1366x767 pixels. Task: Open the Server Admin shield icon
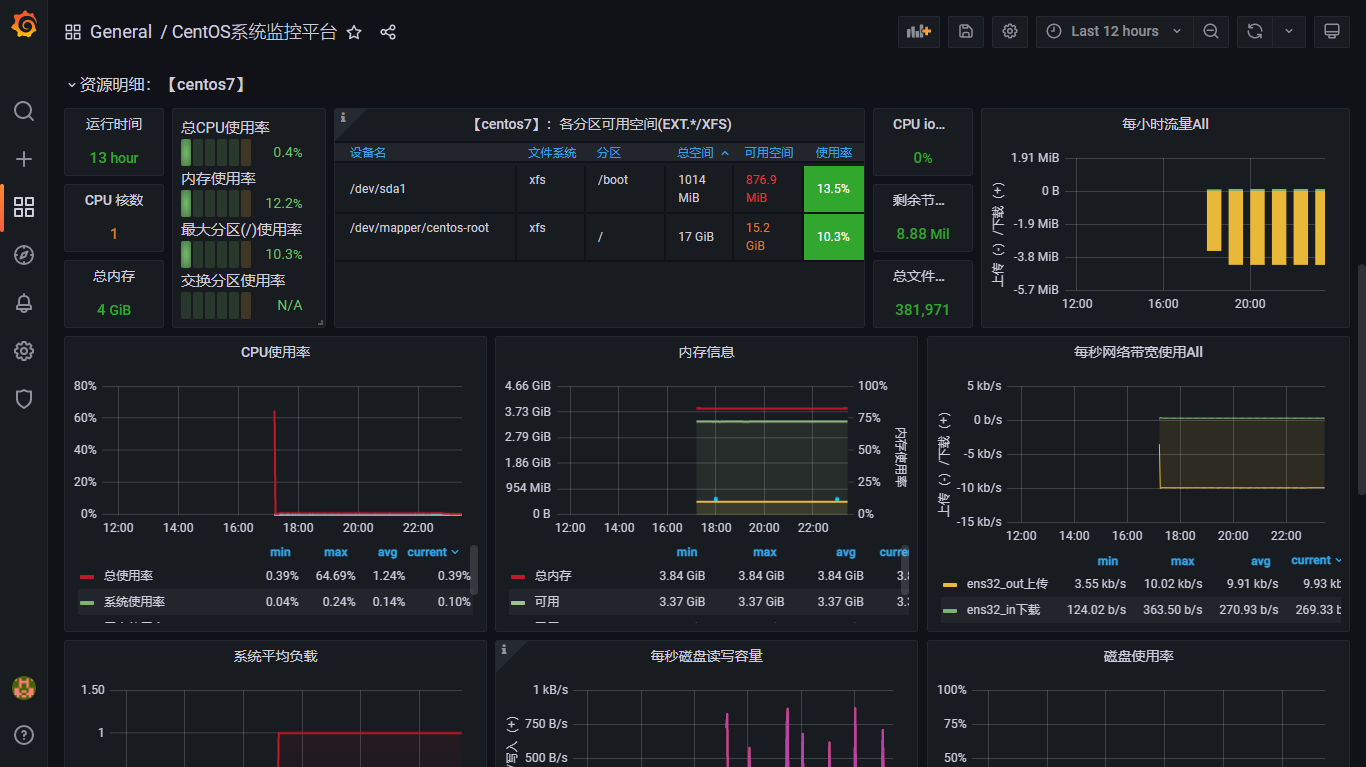[24, 399]
